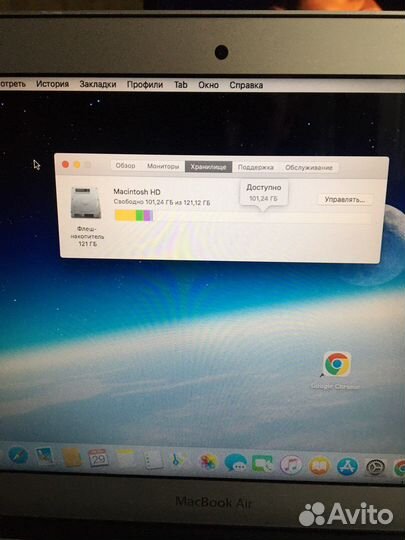Viewport: 405px width, 540px height.
Task: Click the Доступно tooltip
Action: pyautogui.click(x=264, y=193)
